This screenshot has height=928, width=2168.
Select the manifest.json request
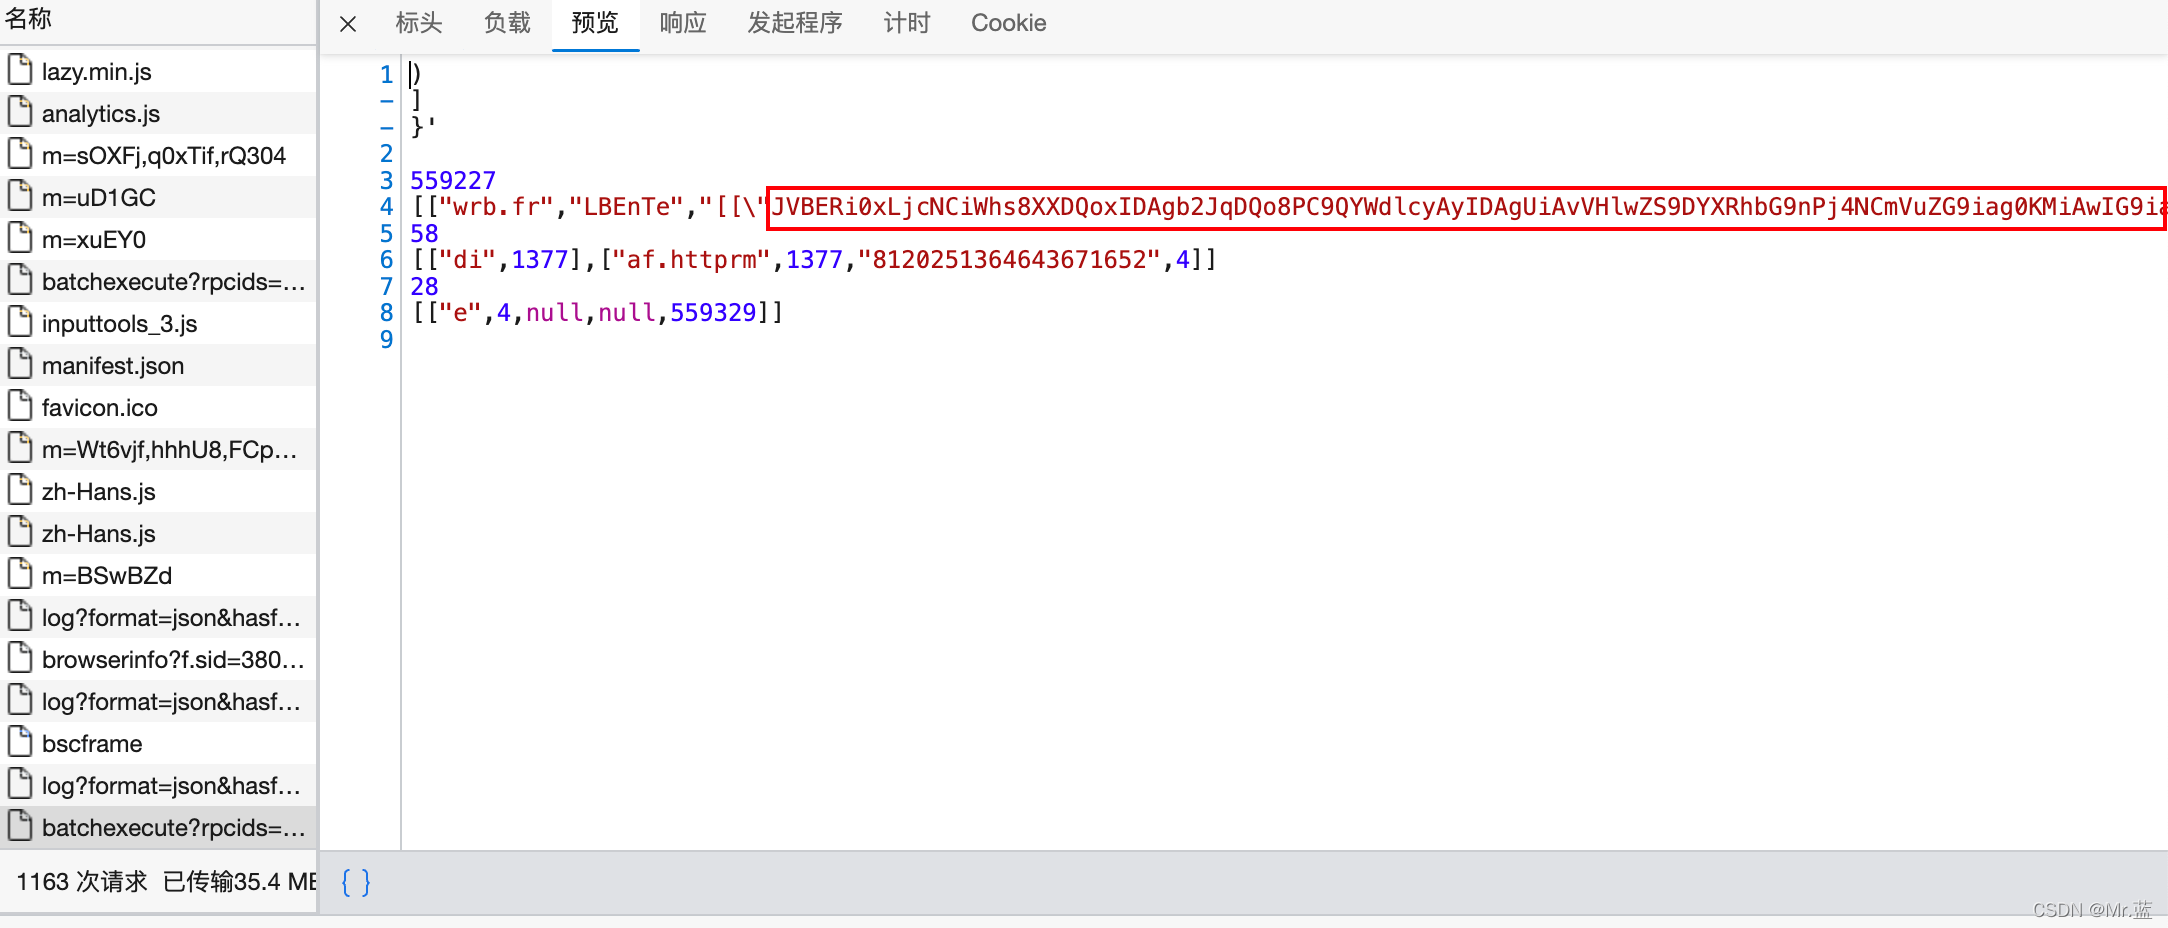158,365
